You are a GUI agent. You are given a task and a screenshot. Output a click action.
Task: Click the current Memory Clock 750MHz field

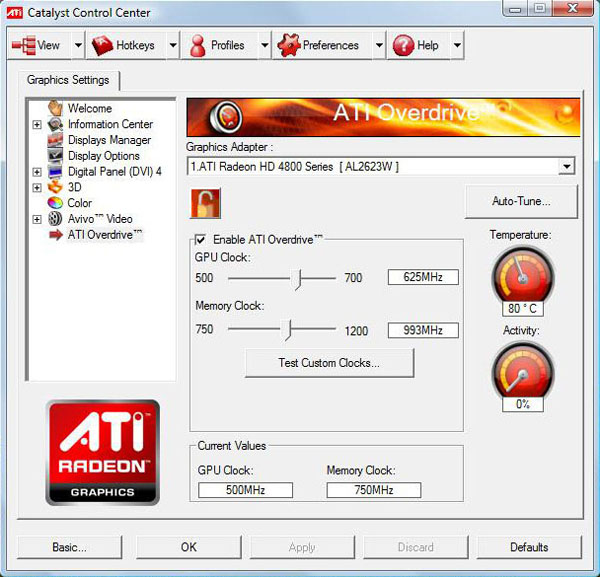[374, 490]
